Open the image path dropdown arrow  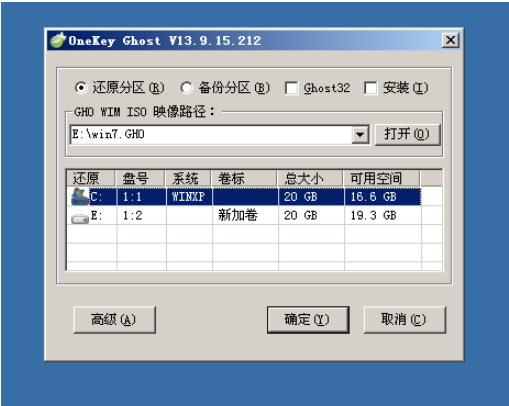click(360, 135)
